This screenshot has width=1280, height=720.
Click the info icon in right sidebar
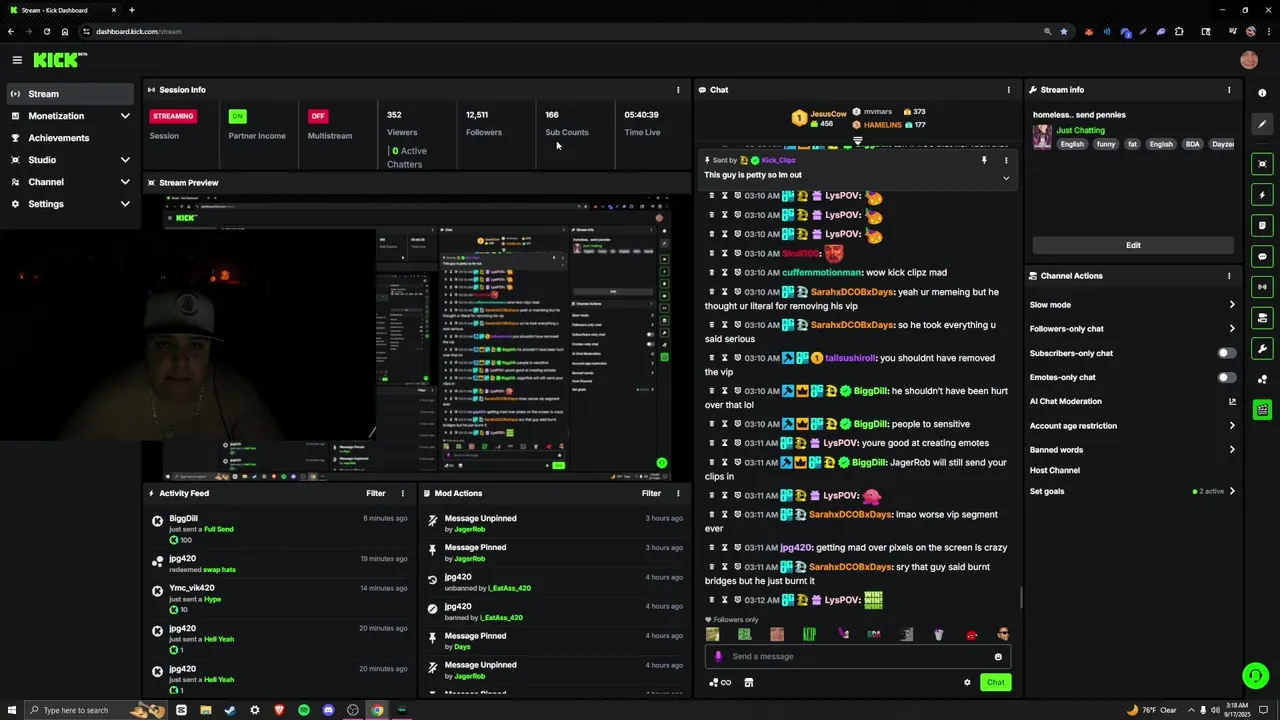(1262, 93)
